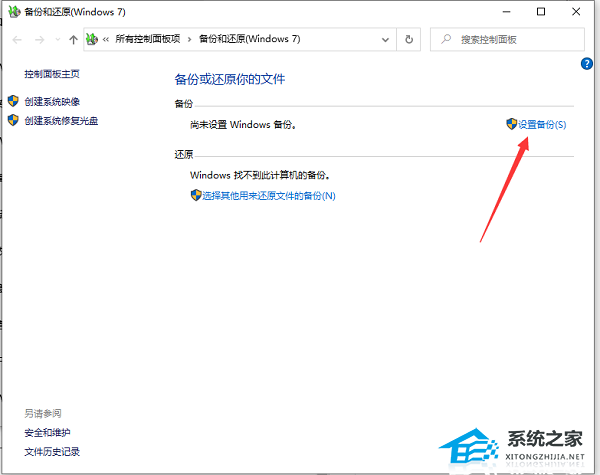The width and height of the screenshot is (600, 475).
Task: Open 选择其他用来还原文件的备份(N)
Action: coord(269,195)
